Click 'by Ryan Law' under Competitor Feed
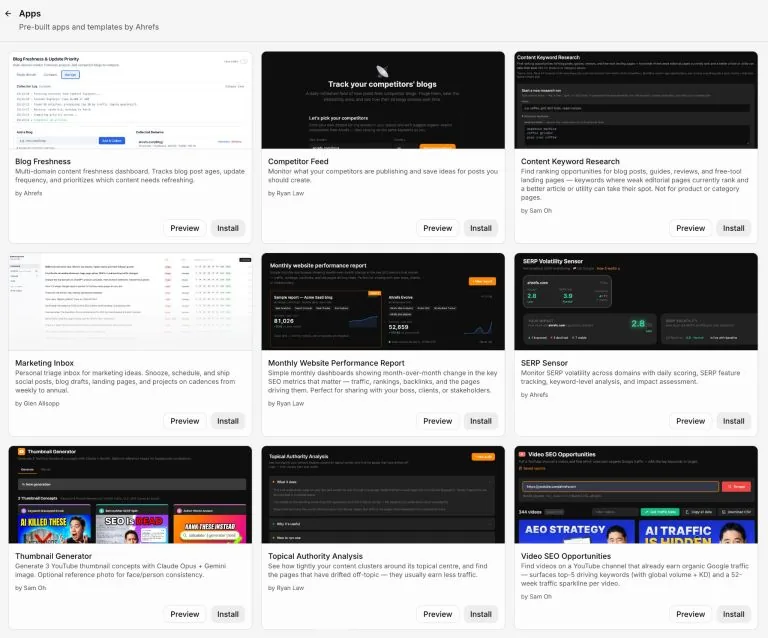This screenshot has width=768, height=638. click(x=286, y=193)
